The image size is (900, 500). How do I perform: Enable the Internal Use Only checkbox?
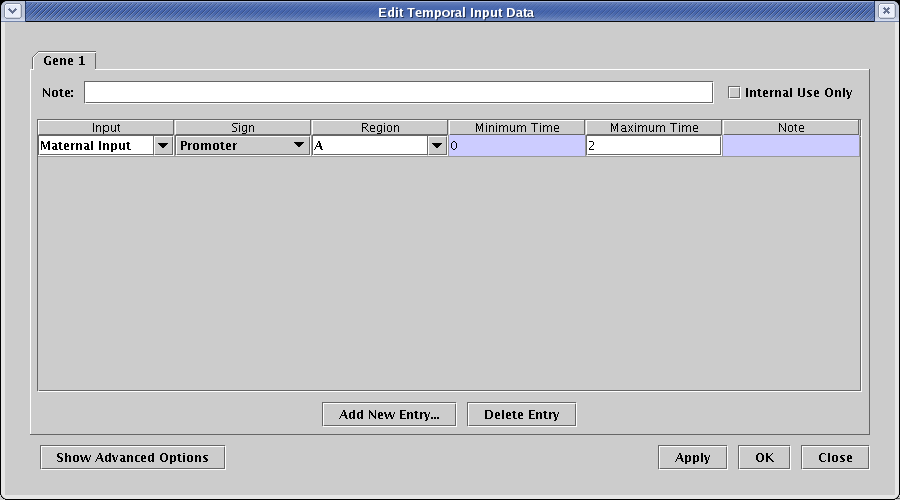coord(735,93)
